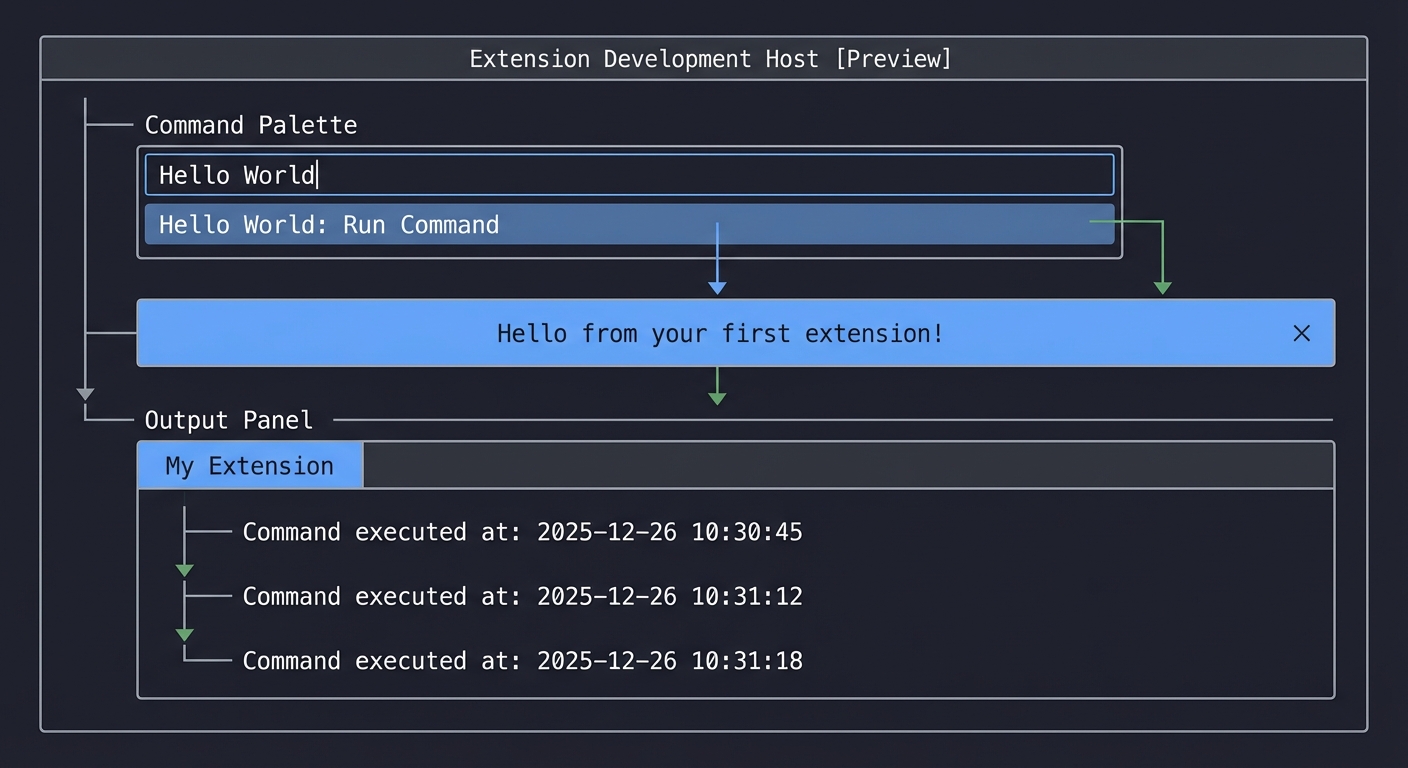
Task: Dismiss the 'Hello from your first extension!' notification
Action: [1301, 333]
